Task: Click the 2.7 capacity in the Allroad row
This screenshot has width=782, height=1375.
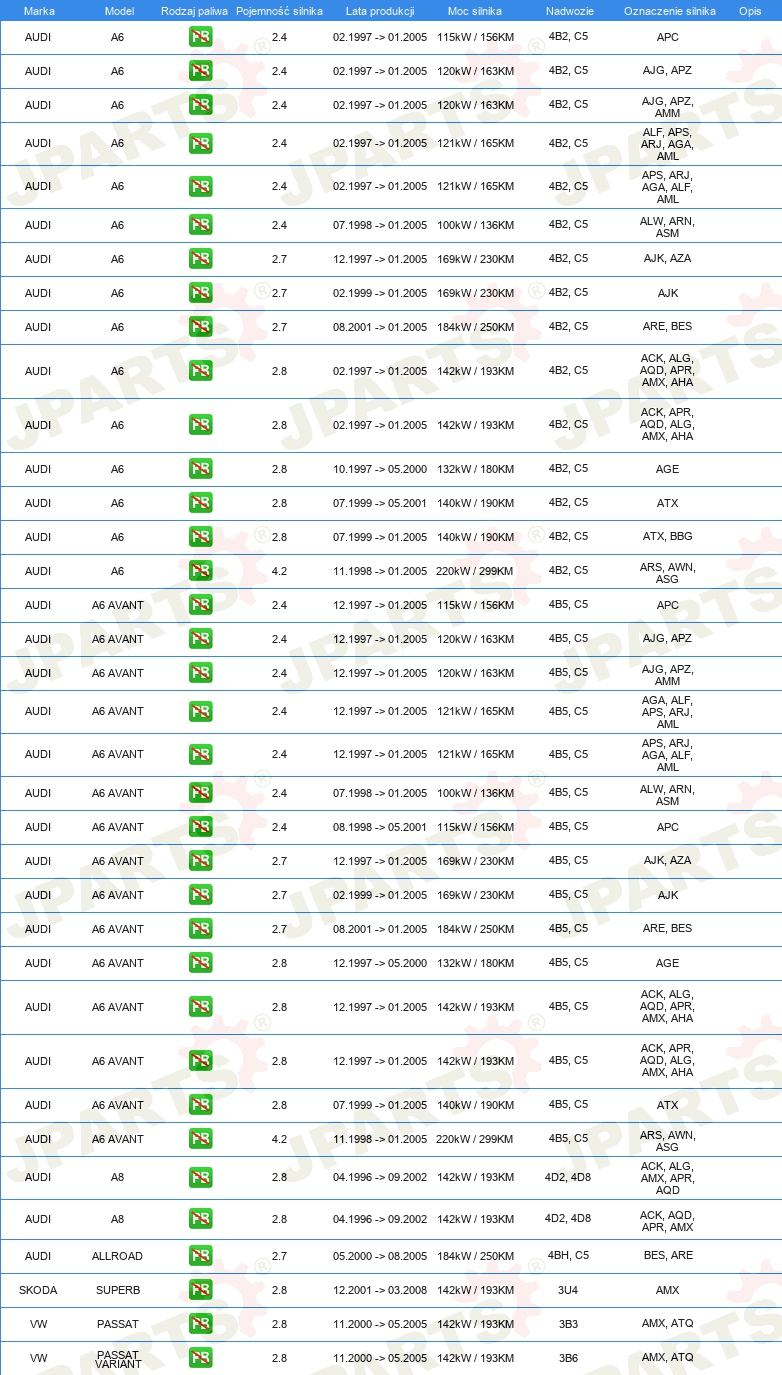Action: click(279, 1256)
